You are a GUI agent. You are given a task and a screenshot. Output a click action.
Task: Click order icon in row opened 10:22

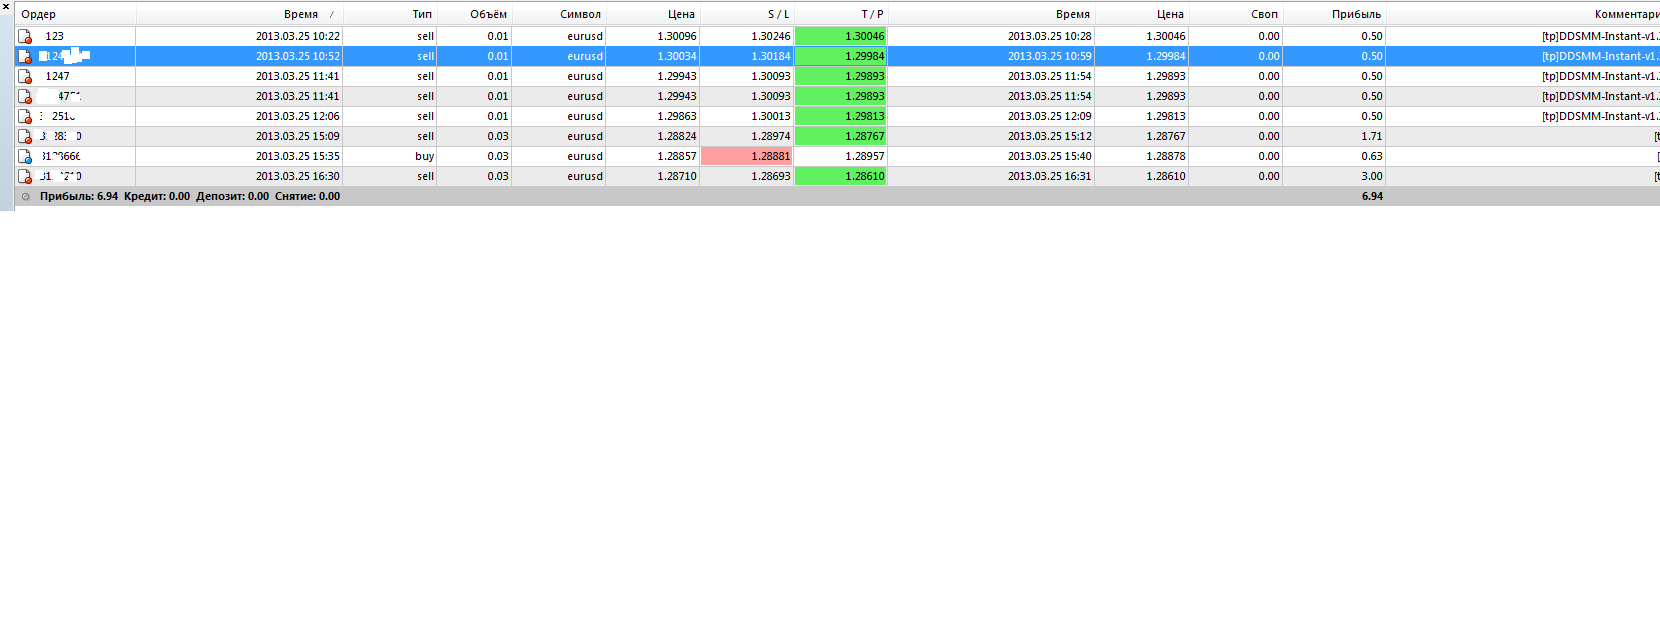[25, 36]
